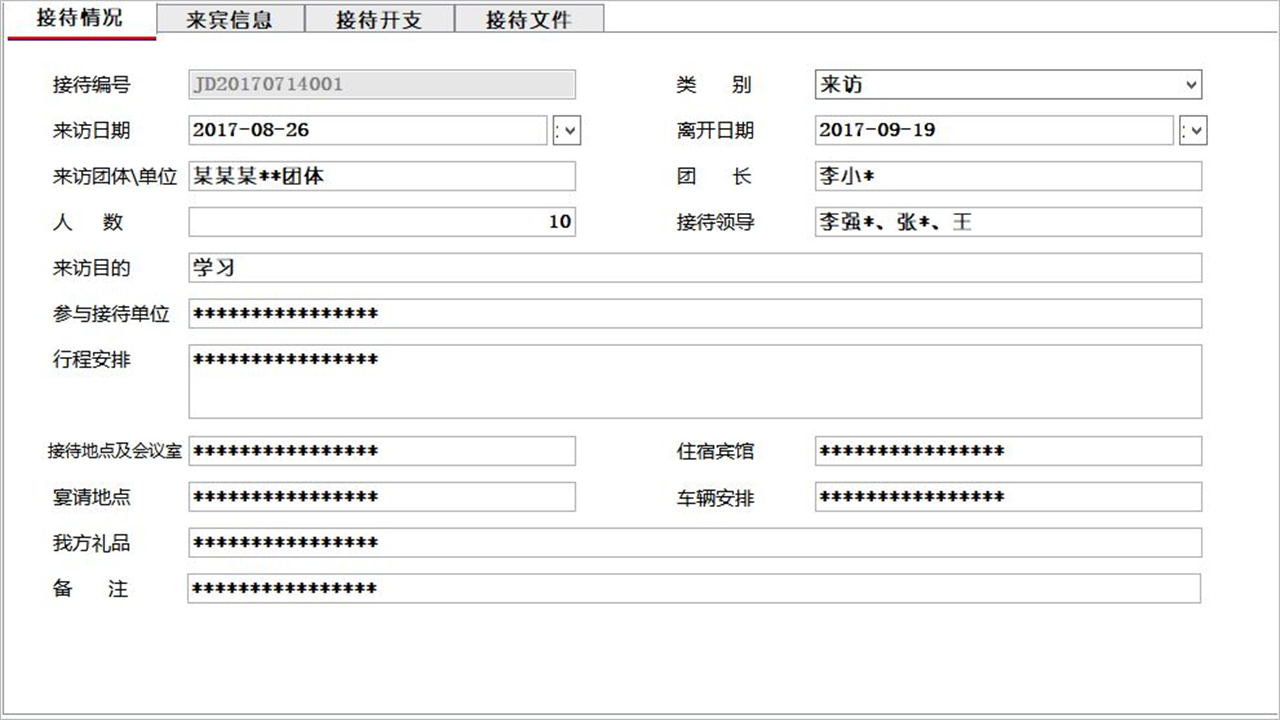Open the 来访日期 date picker
Screen dimensions: 1280x720
567,130
